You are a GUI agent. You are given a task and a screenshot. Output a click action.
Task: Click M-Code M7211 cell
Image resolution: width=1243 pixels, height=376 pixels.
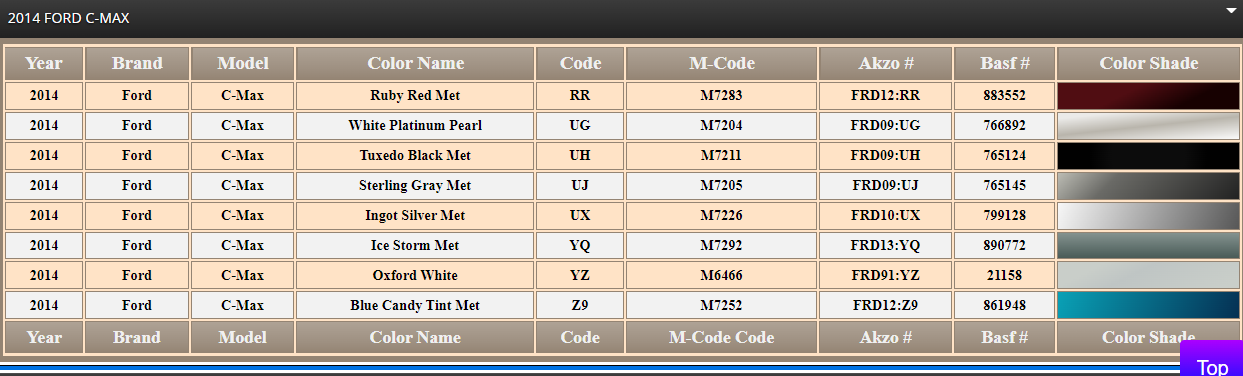click(722, 156)
